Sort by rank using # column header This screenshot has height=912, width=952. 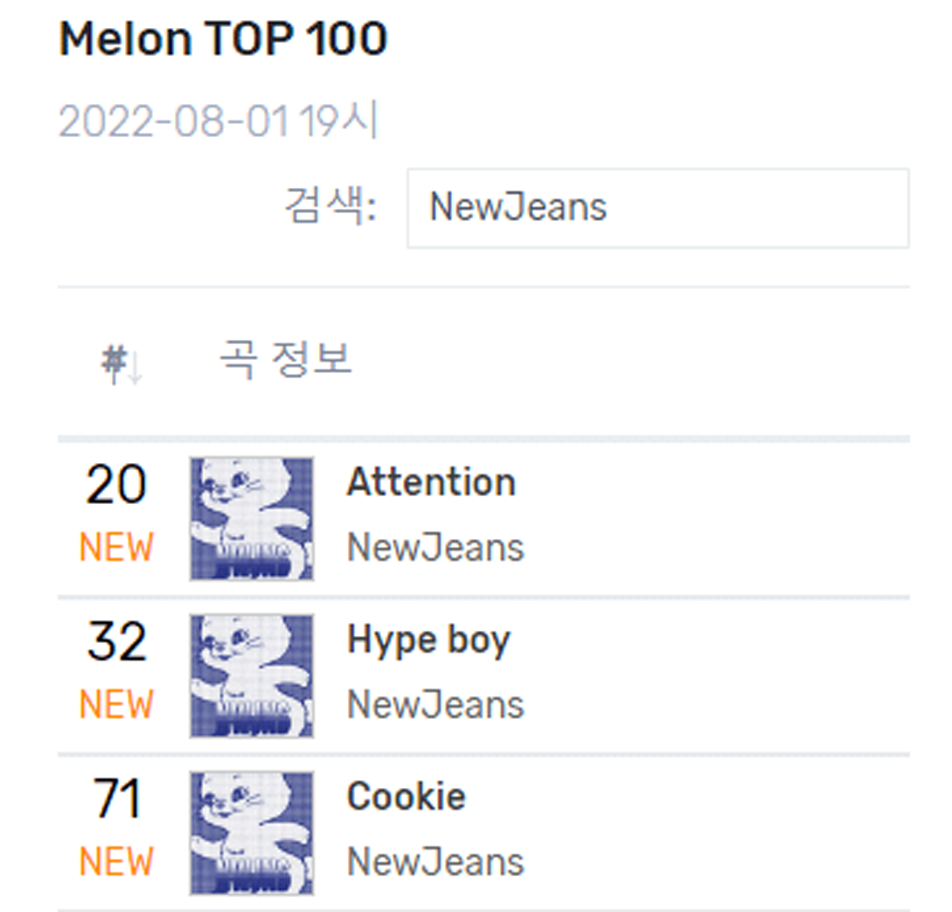tap(114, 362)
